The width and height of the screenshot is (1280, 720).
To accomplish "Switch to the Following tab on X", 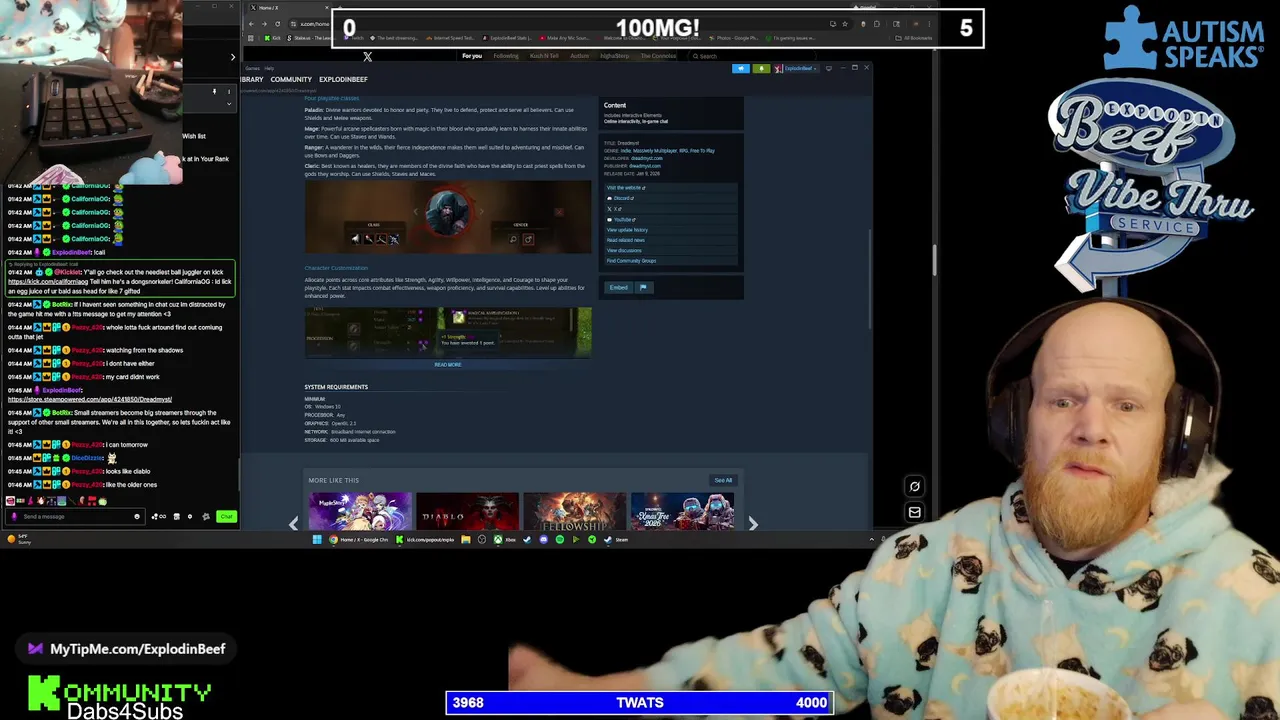I will pyautogui.click(x=506, y=56).
